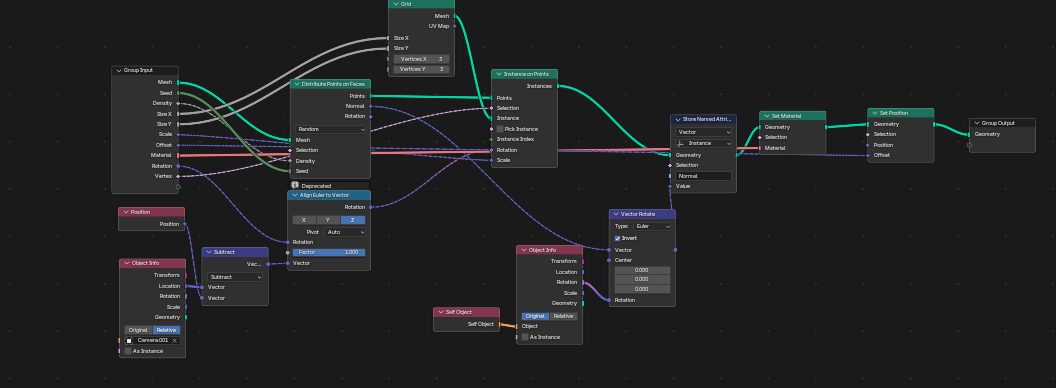Click the Material output socket on Group Input
The image size is (1056, 388).
178,156
